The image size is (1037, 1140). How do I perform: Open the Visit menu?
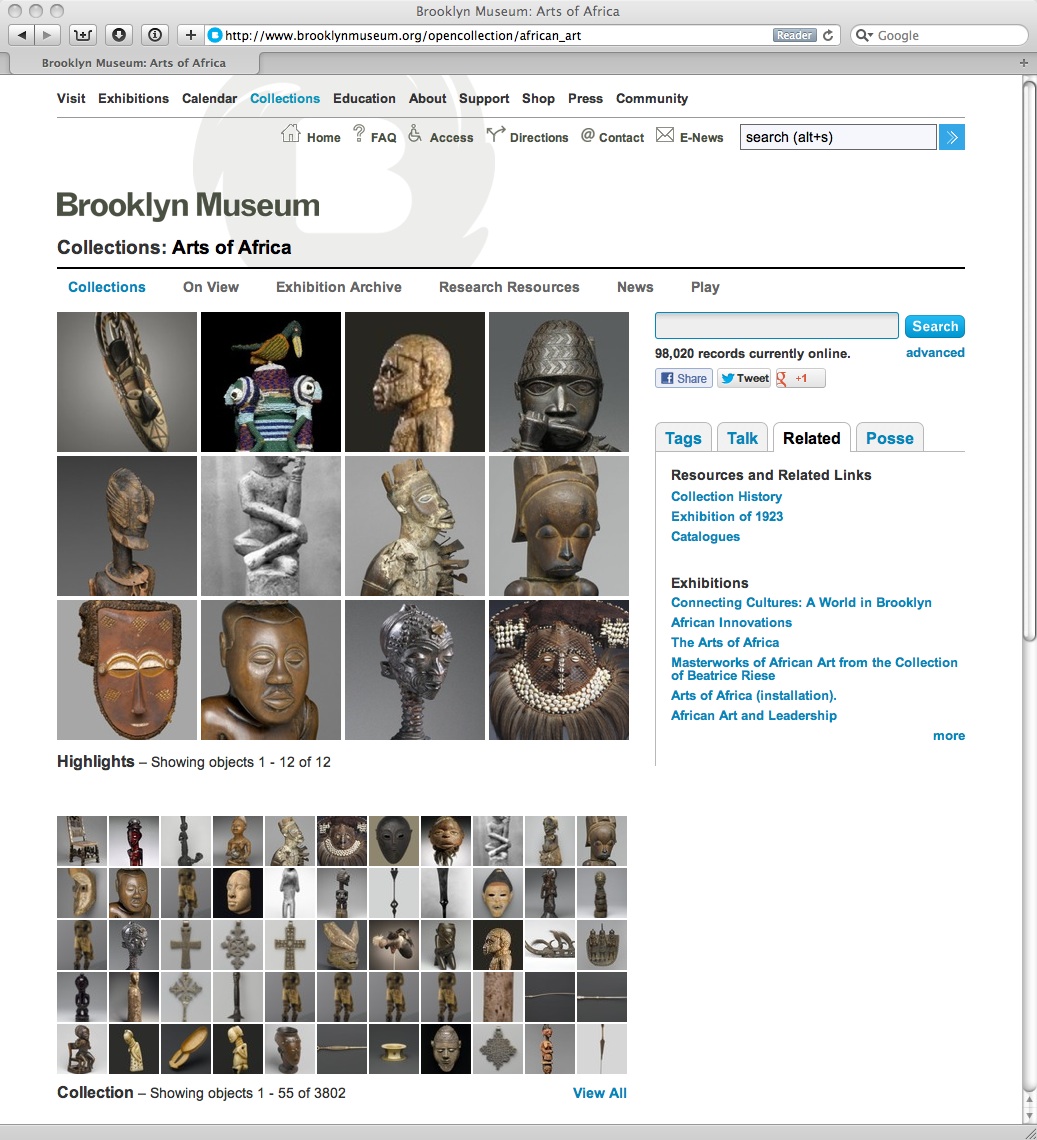(71, 98)
